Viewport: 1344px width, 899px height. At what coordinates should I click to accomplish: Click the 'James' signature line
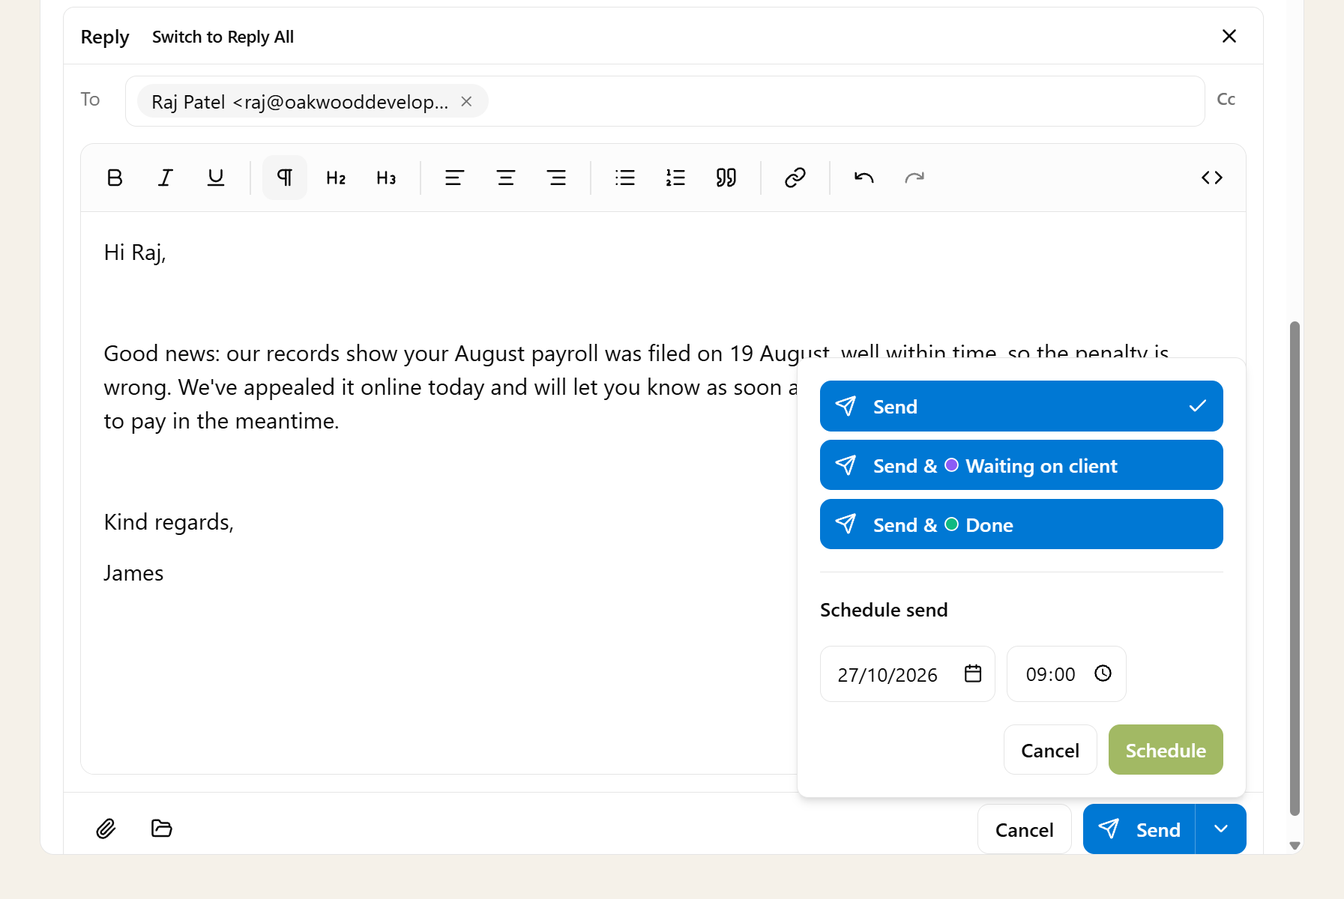[134, 573]
